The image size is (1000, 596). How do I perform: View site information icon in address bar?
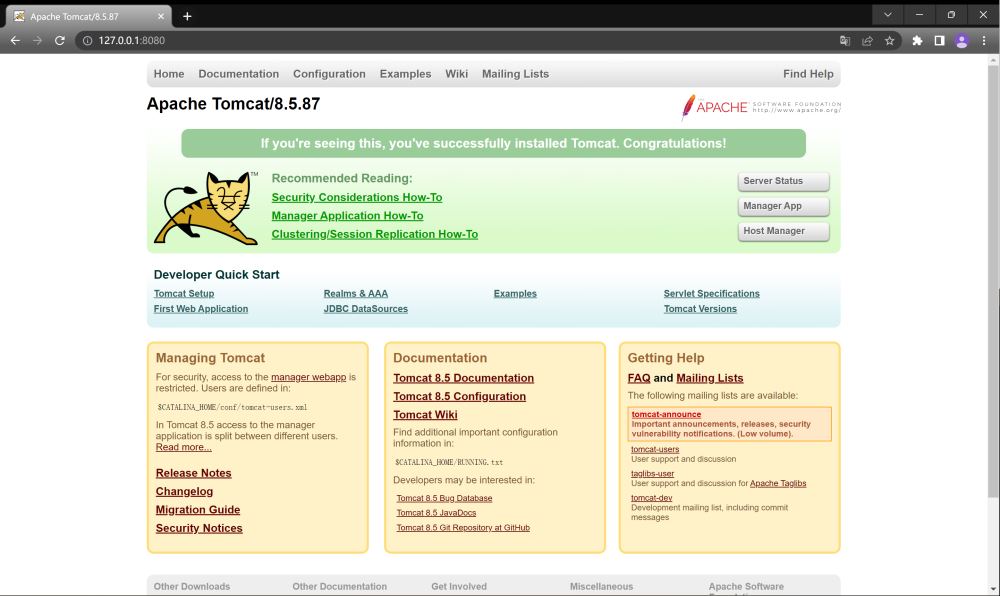[x=87, y=40]
